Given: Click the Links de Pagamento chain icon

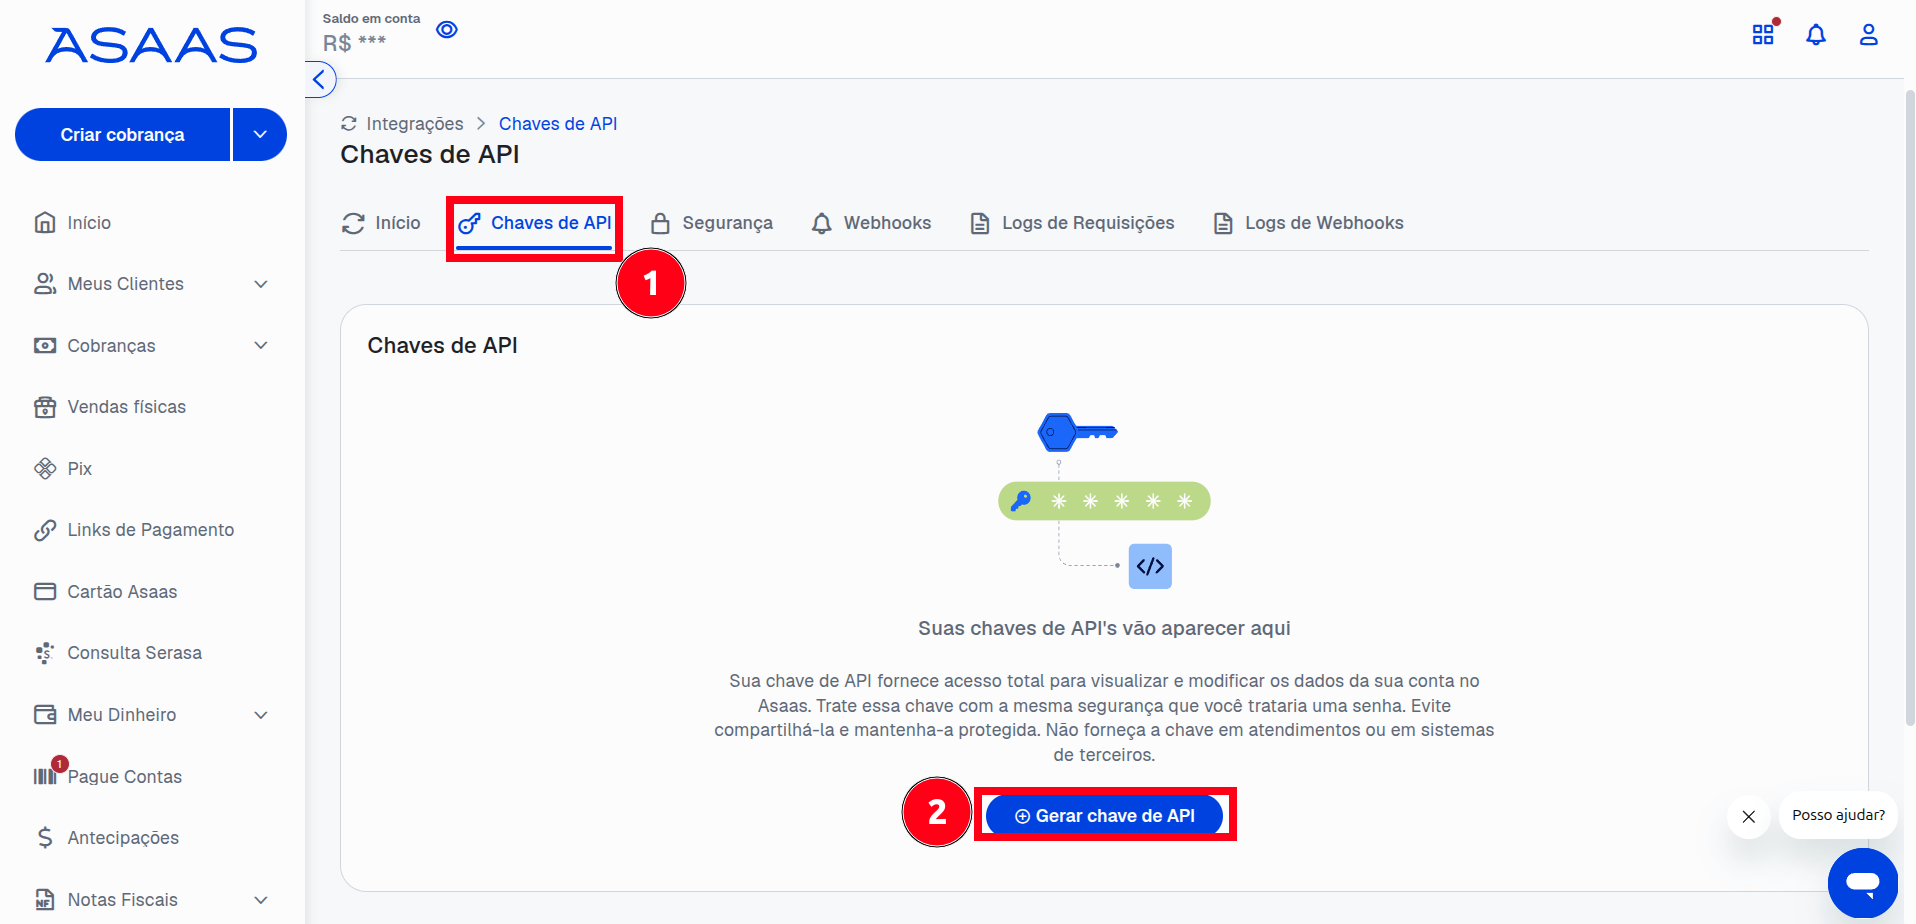Looking at the screenshot, I should pos(45,530).
